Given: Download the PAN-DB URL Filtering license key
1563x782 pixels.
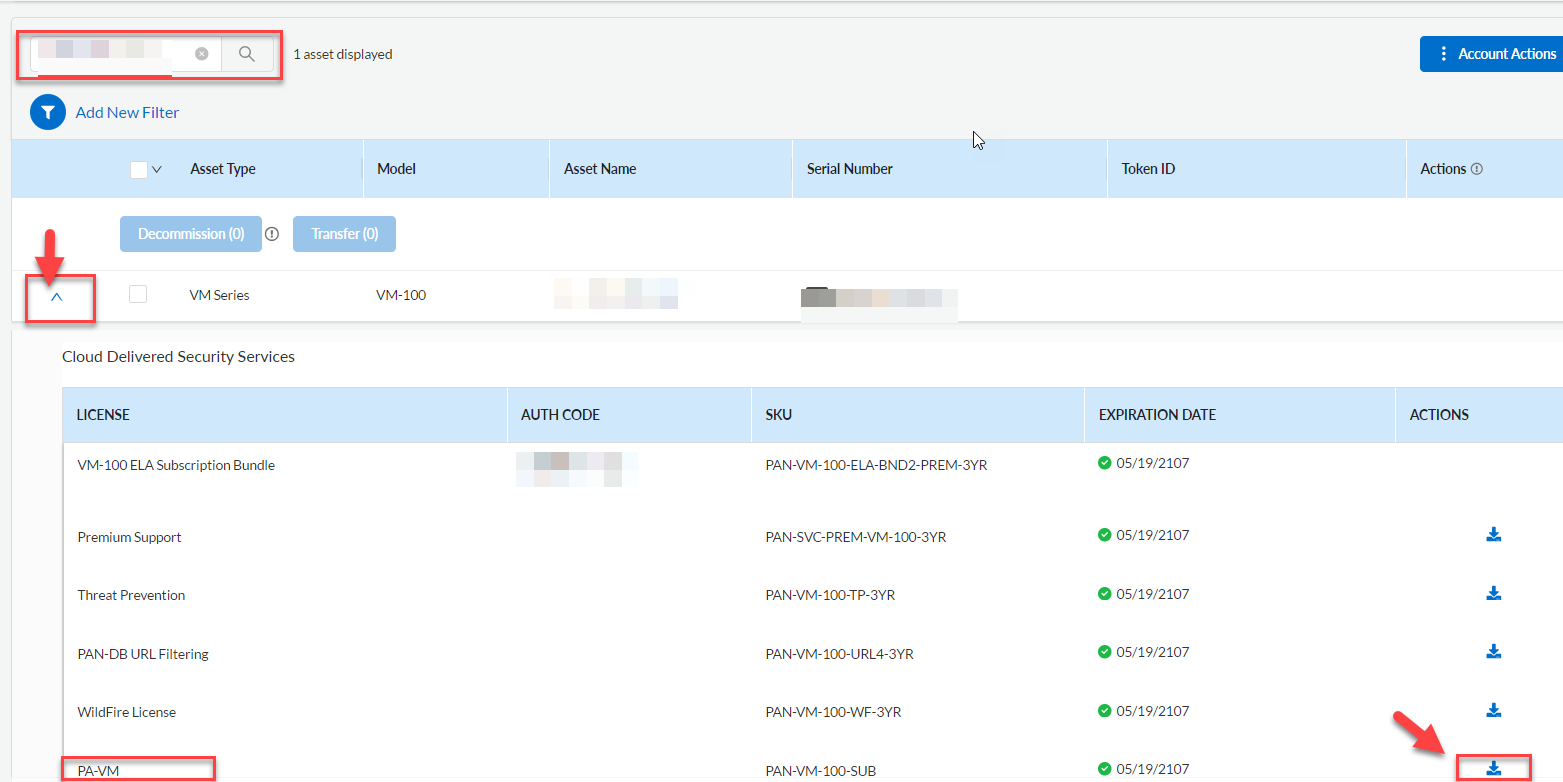Looking at the screenshot, I should point(1494,652).
